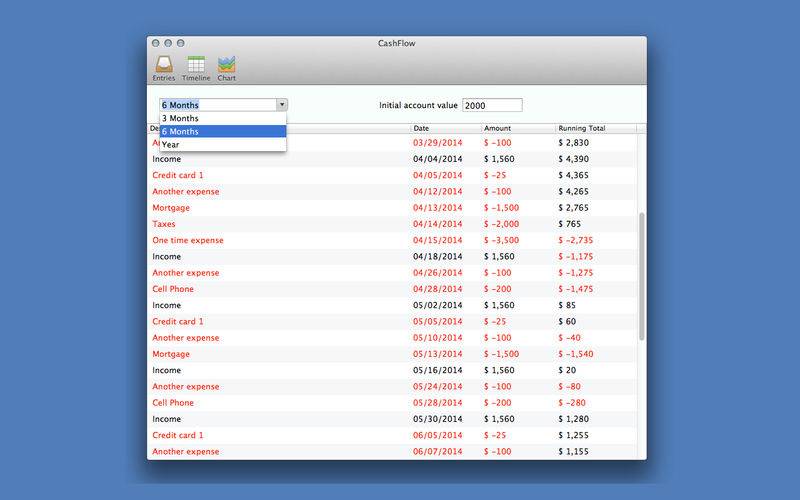The width and height of the screenshot is (800, 500).
Task: Select the Credit card 1 row dated 04/05/2014
Action: [392, 175]
